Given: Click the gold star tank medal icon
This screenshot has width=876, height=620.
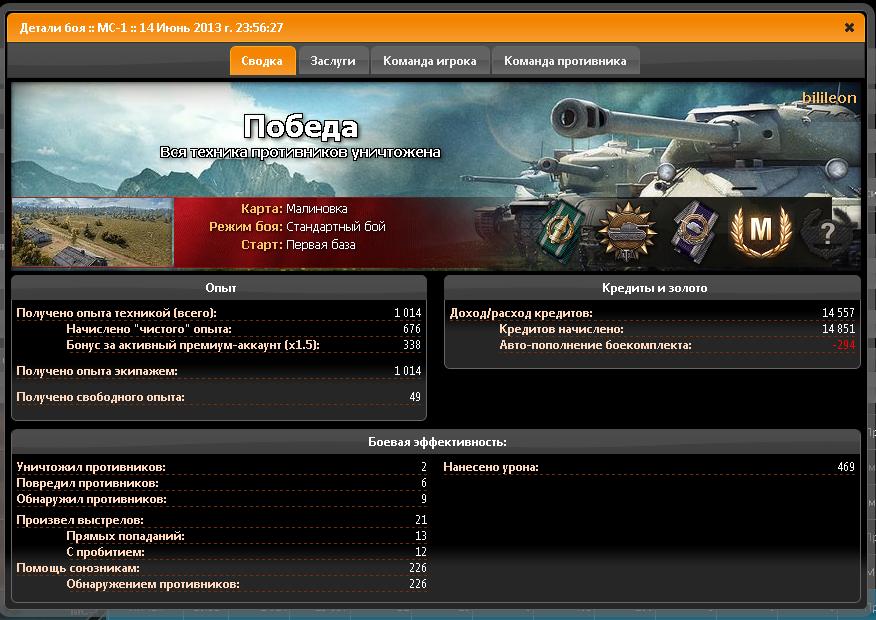Looking at the screenshot, I should tap(627, 231).
